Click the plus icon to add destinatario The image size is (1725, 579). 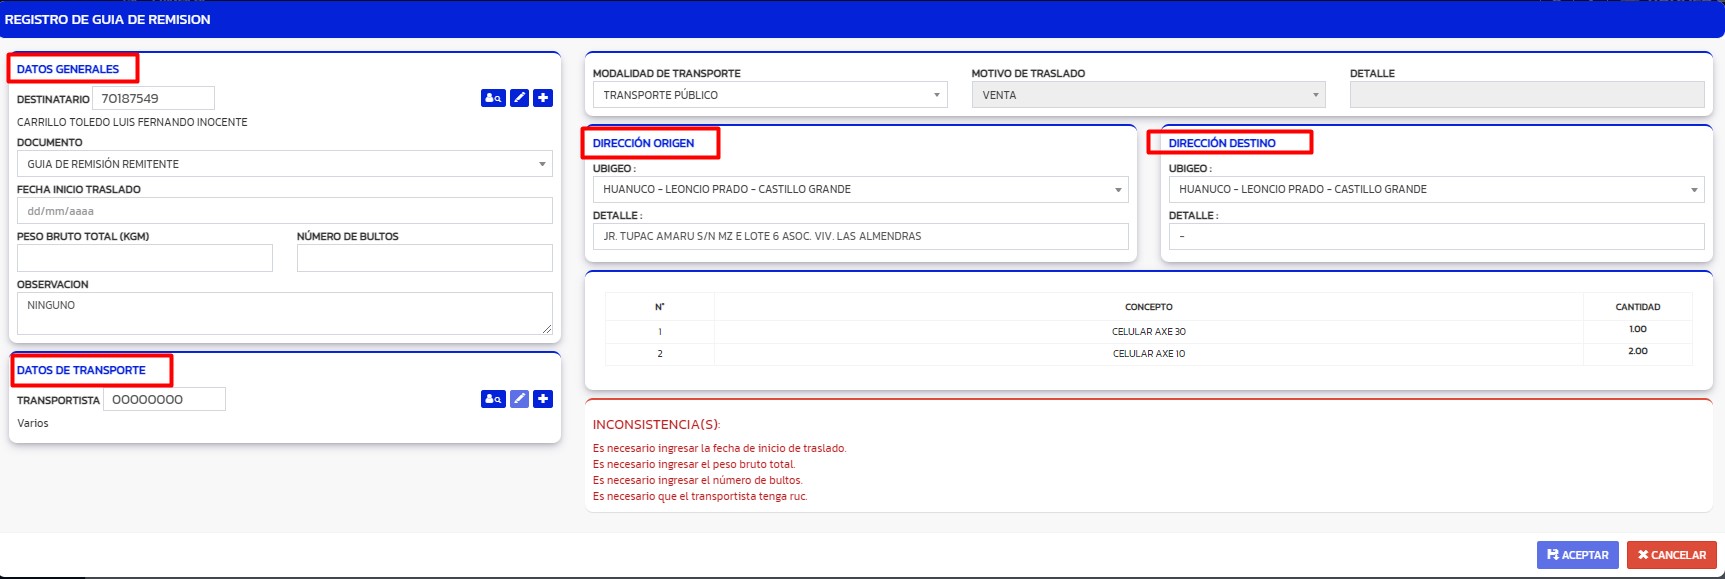click(543, 98)
